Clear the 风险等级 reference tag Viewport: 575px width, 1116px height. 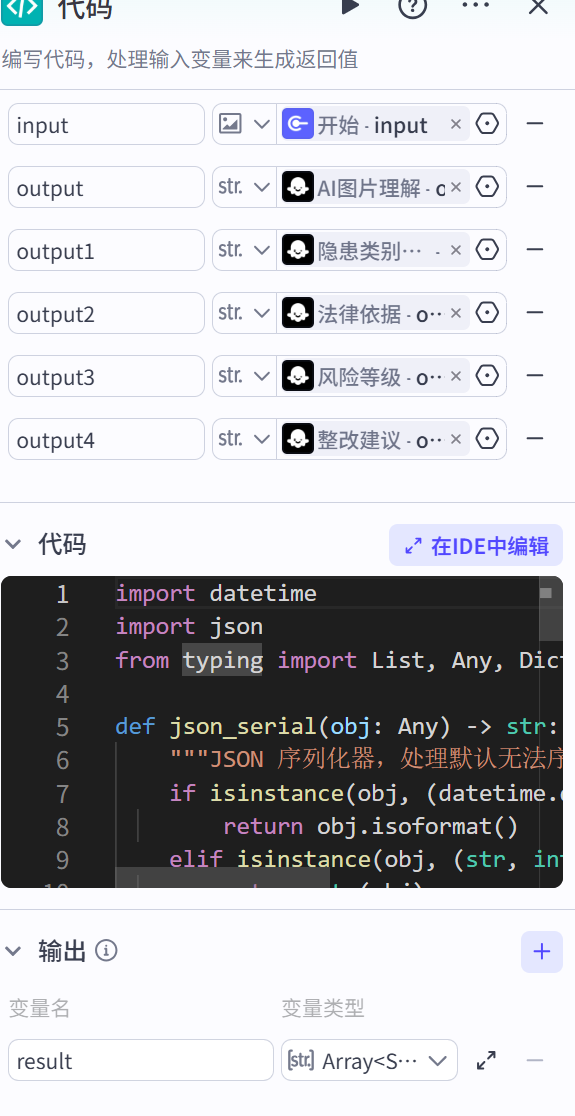(x=456, y=376)
